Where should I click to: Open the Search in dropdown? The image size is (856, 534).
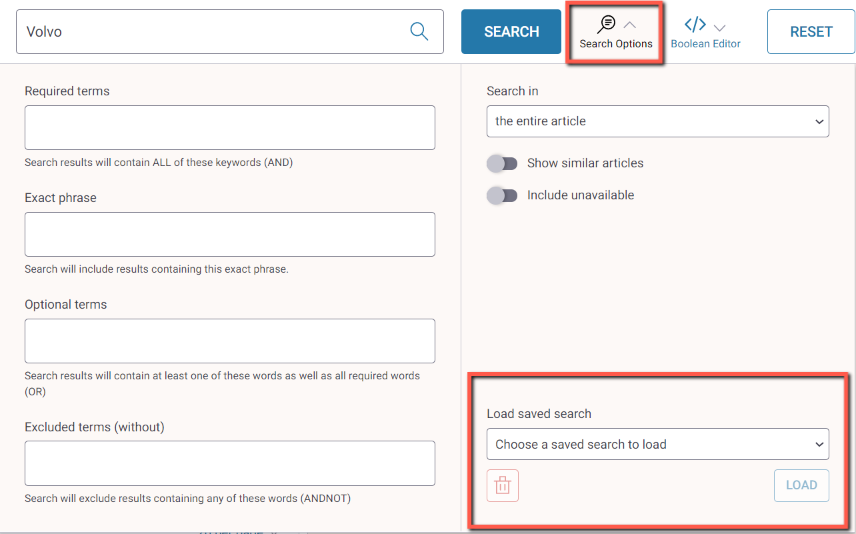click(x=657, y=121)
